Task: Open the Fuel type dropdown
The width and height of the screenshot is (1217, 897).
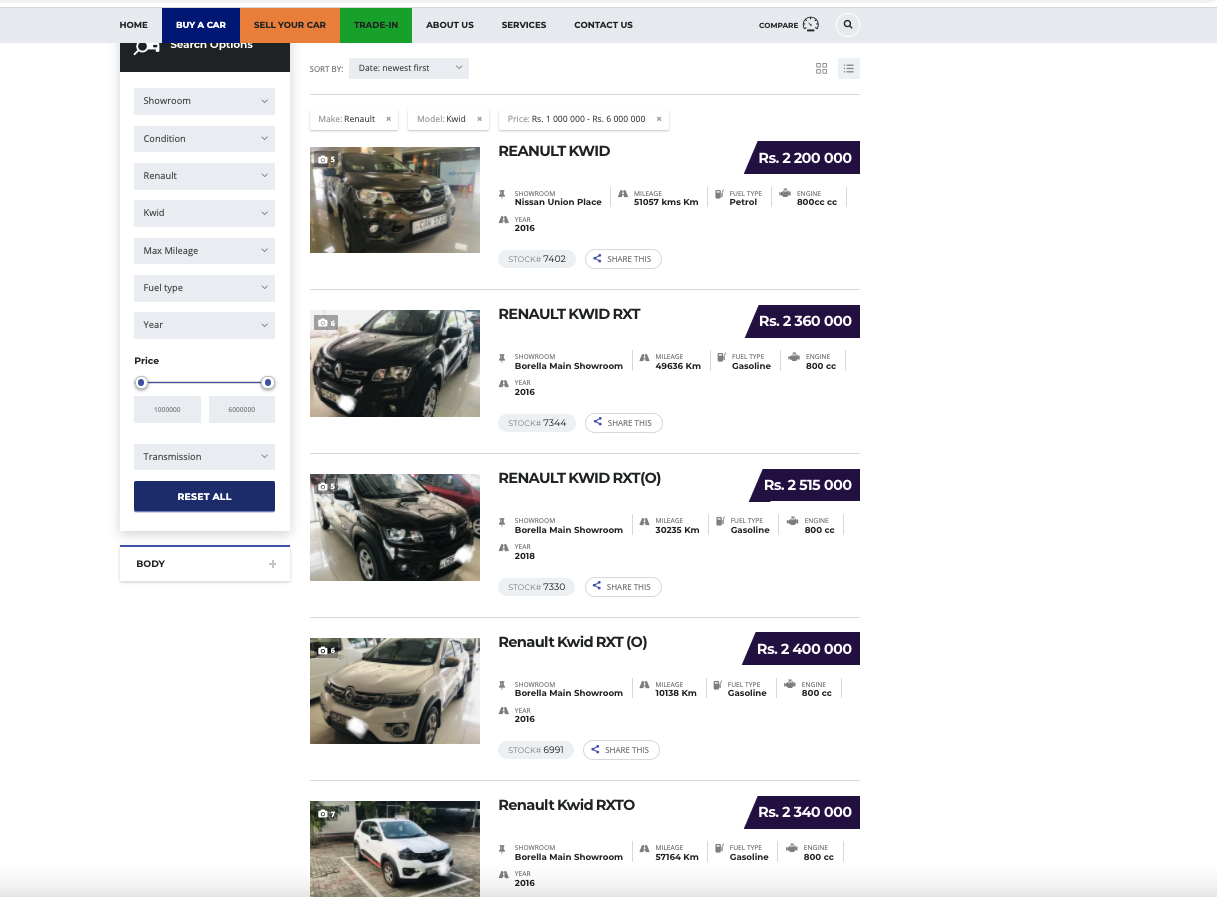Action: coord(204,288)
